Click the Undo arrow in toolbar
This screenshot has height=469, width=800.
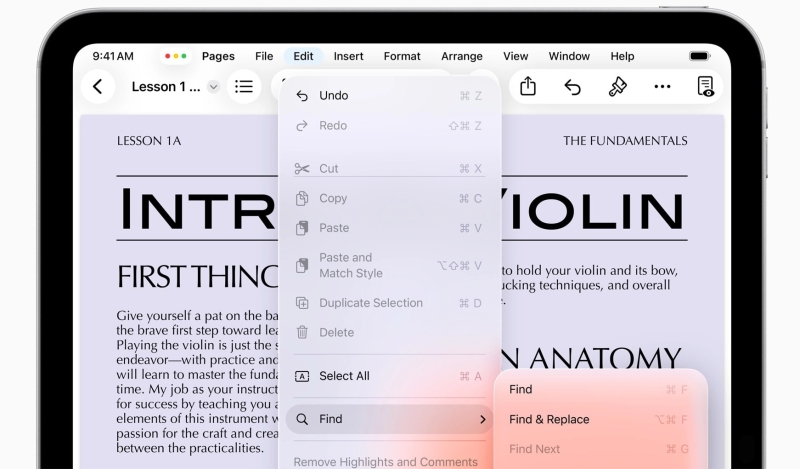point(573,87)
